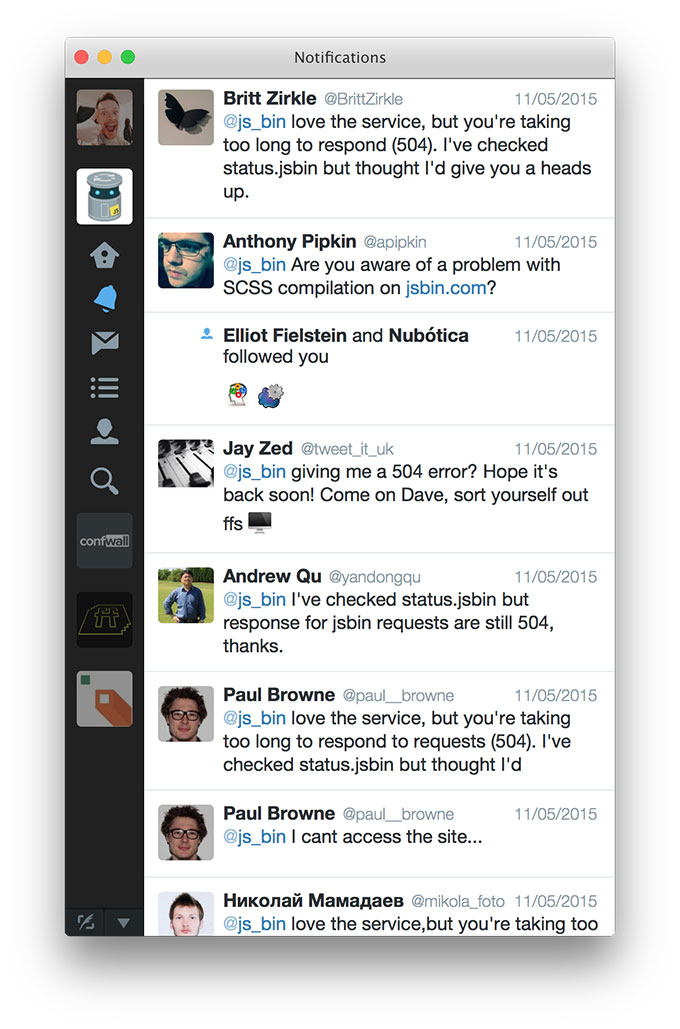Click the compose tweet icon at bottom
The width and height of the screenshot is (680, 1029).
coord(87,922)
